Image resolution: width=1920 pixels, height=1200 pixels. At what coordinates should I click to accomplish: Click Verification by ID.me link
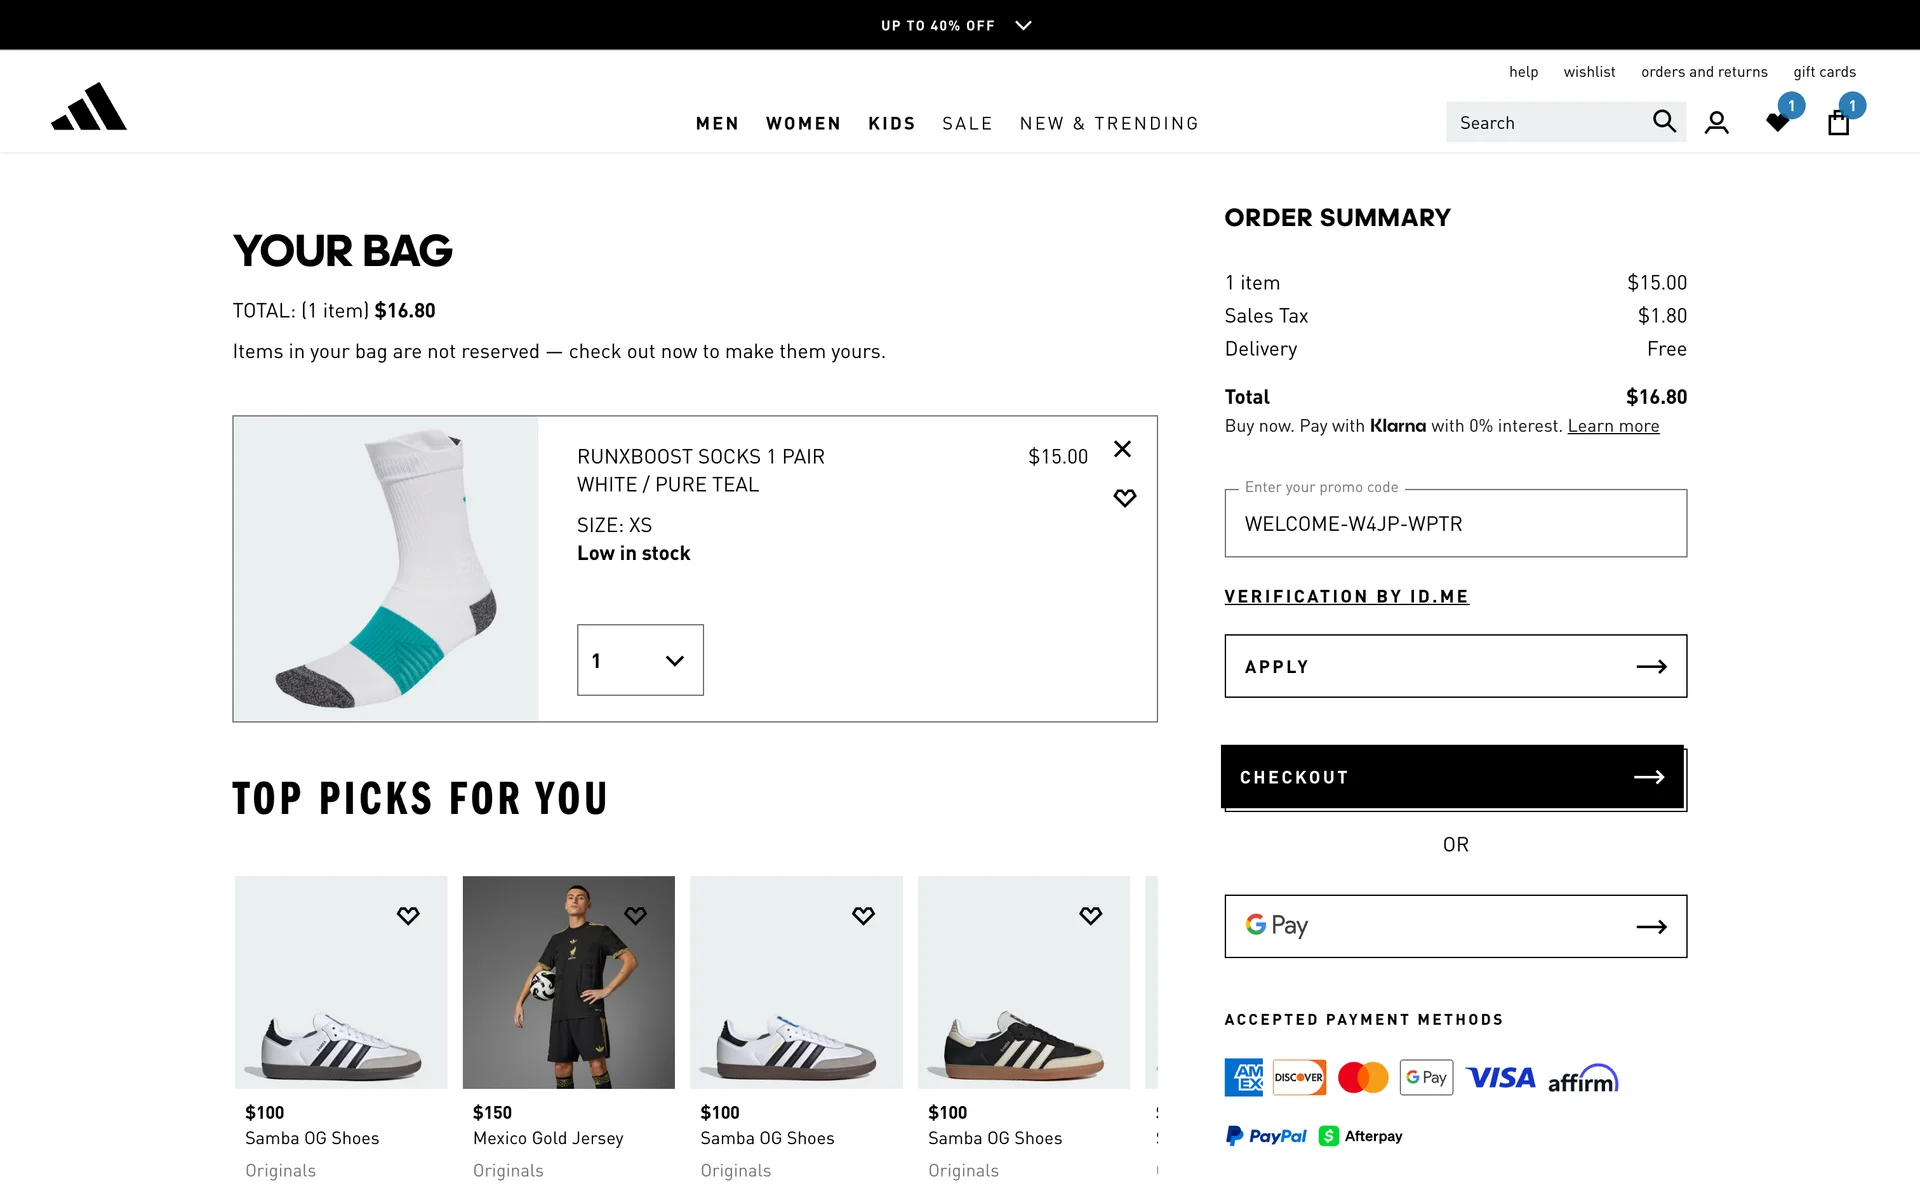1346,596
